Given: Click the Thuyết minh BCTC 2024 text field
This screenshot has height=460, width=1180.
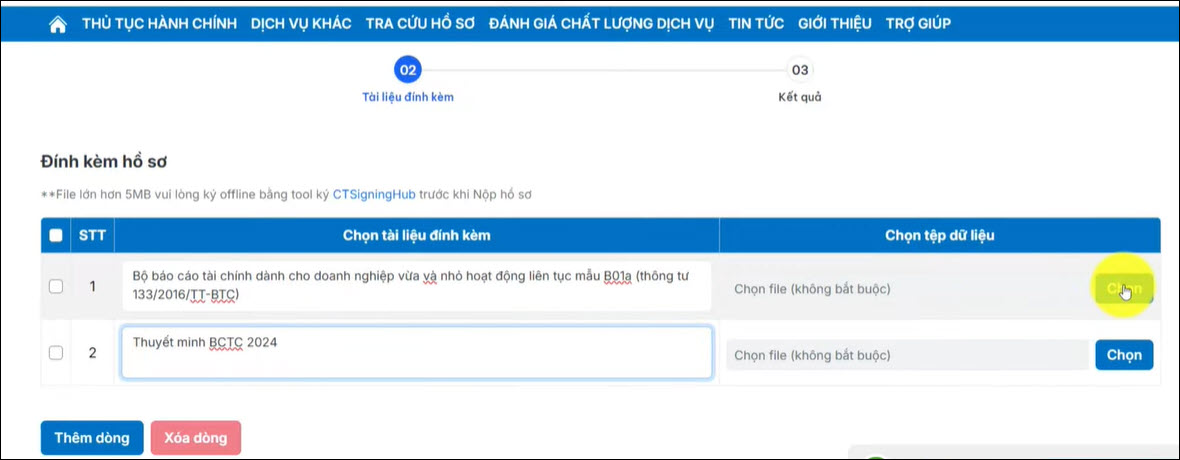Looking at the screenshot, I should tap(416, 352).
